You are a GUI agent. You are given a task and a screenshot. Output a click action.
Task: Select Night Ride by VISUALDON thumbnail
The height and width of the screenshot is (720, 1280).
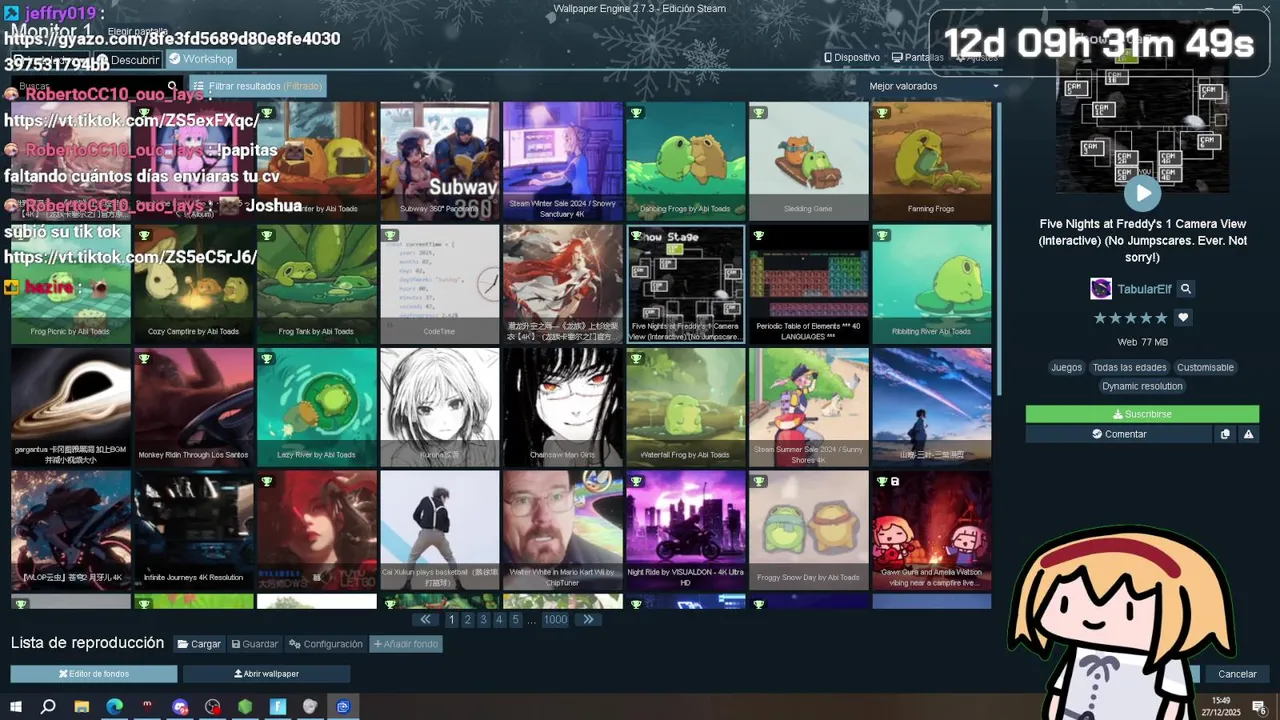coord(685,530)
